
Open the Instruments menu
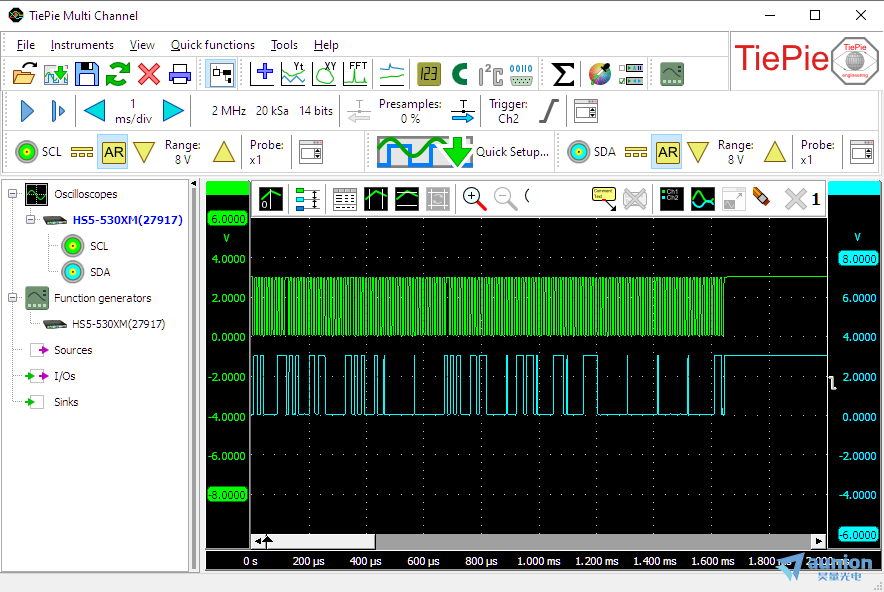point(82,45)
